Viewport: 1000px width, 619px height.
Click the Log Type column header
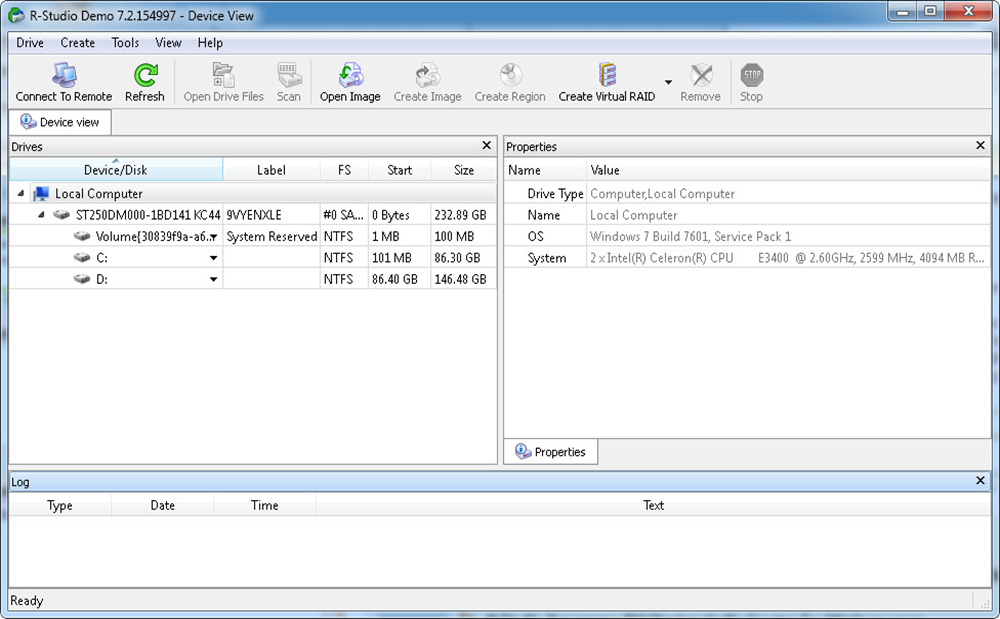(x=60, y=505)
